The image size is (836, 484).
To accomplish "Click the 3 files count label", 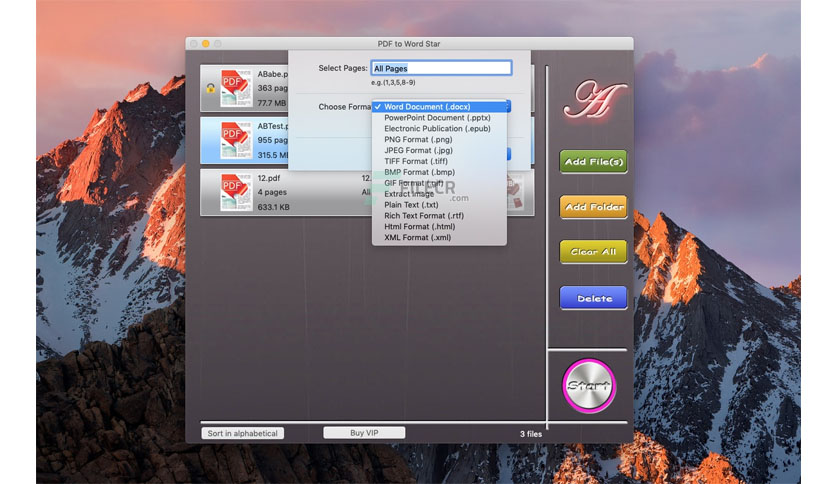I will point(531,434).
